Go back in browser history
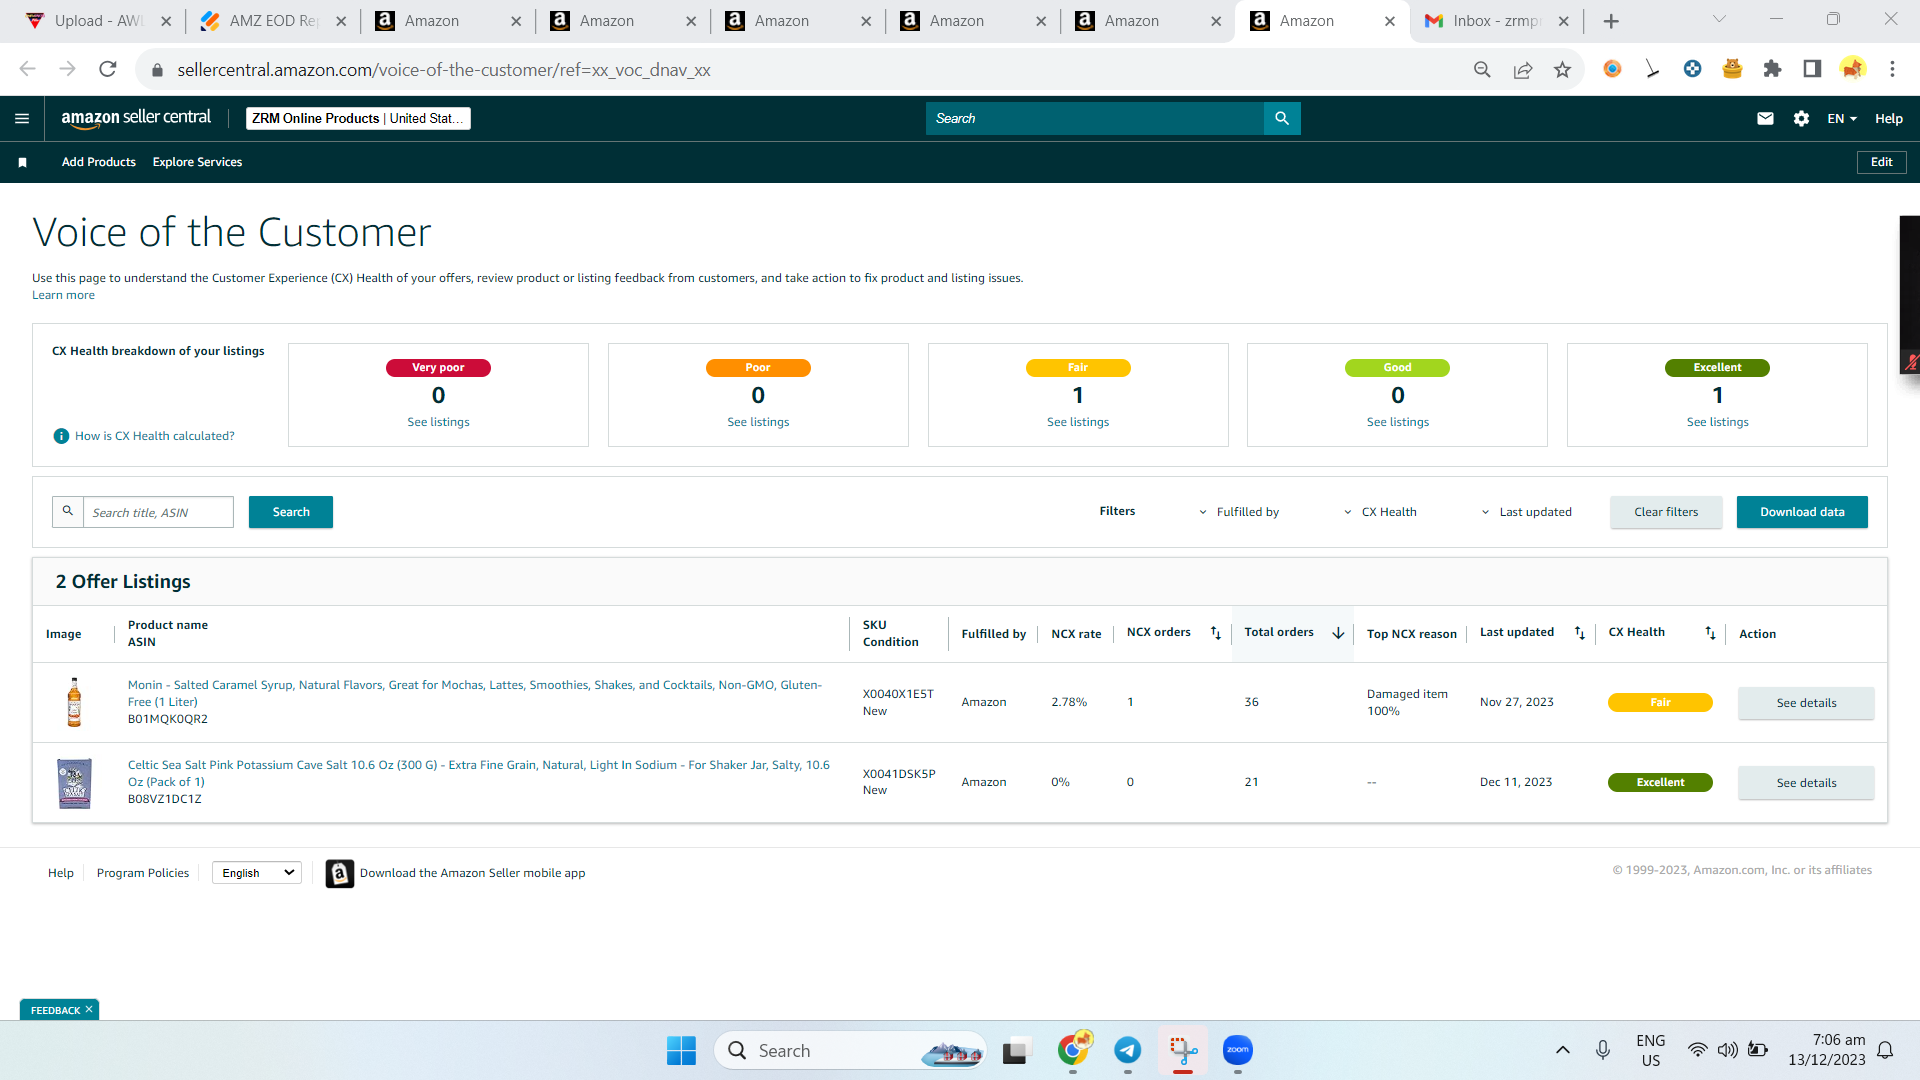 (x=27, y=69)
